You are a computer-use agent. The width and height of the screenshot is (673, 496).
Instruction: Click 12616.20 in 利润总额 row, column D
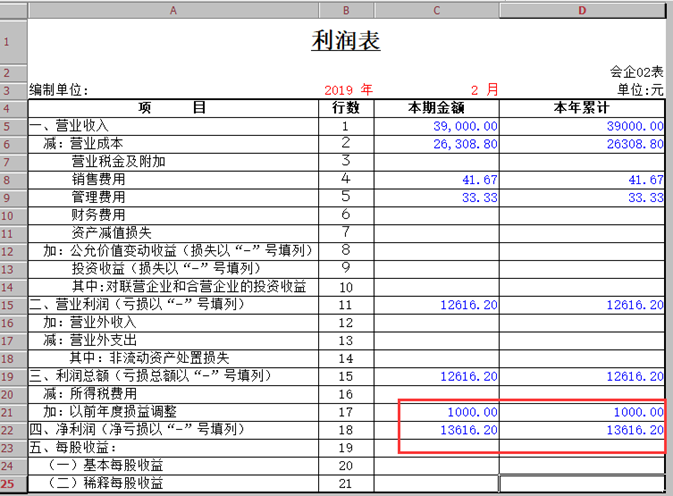click(x=635, y=377)
